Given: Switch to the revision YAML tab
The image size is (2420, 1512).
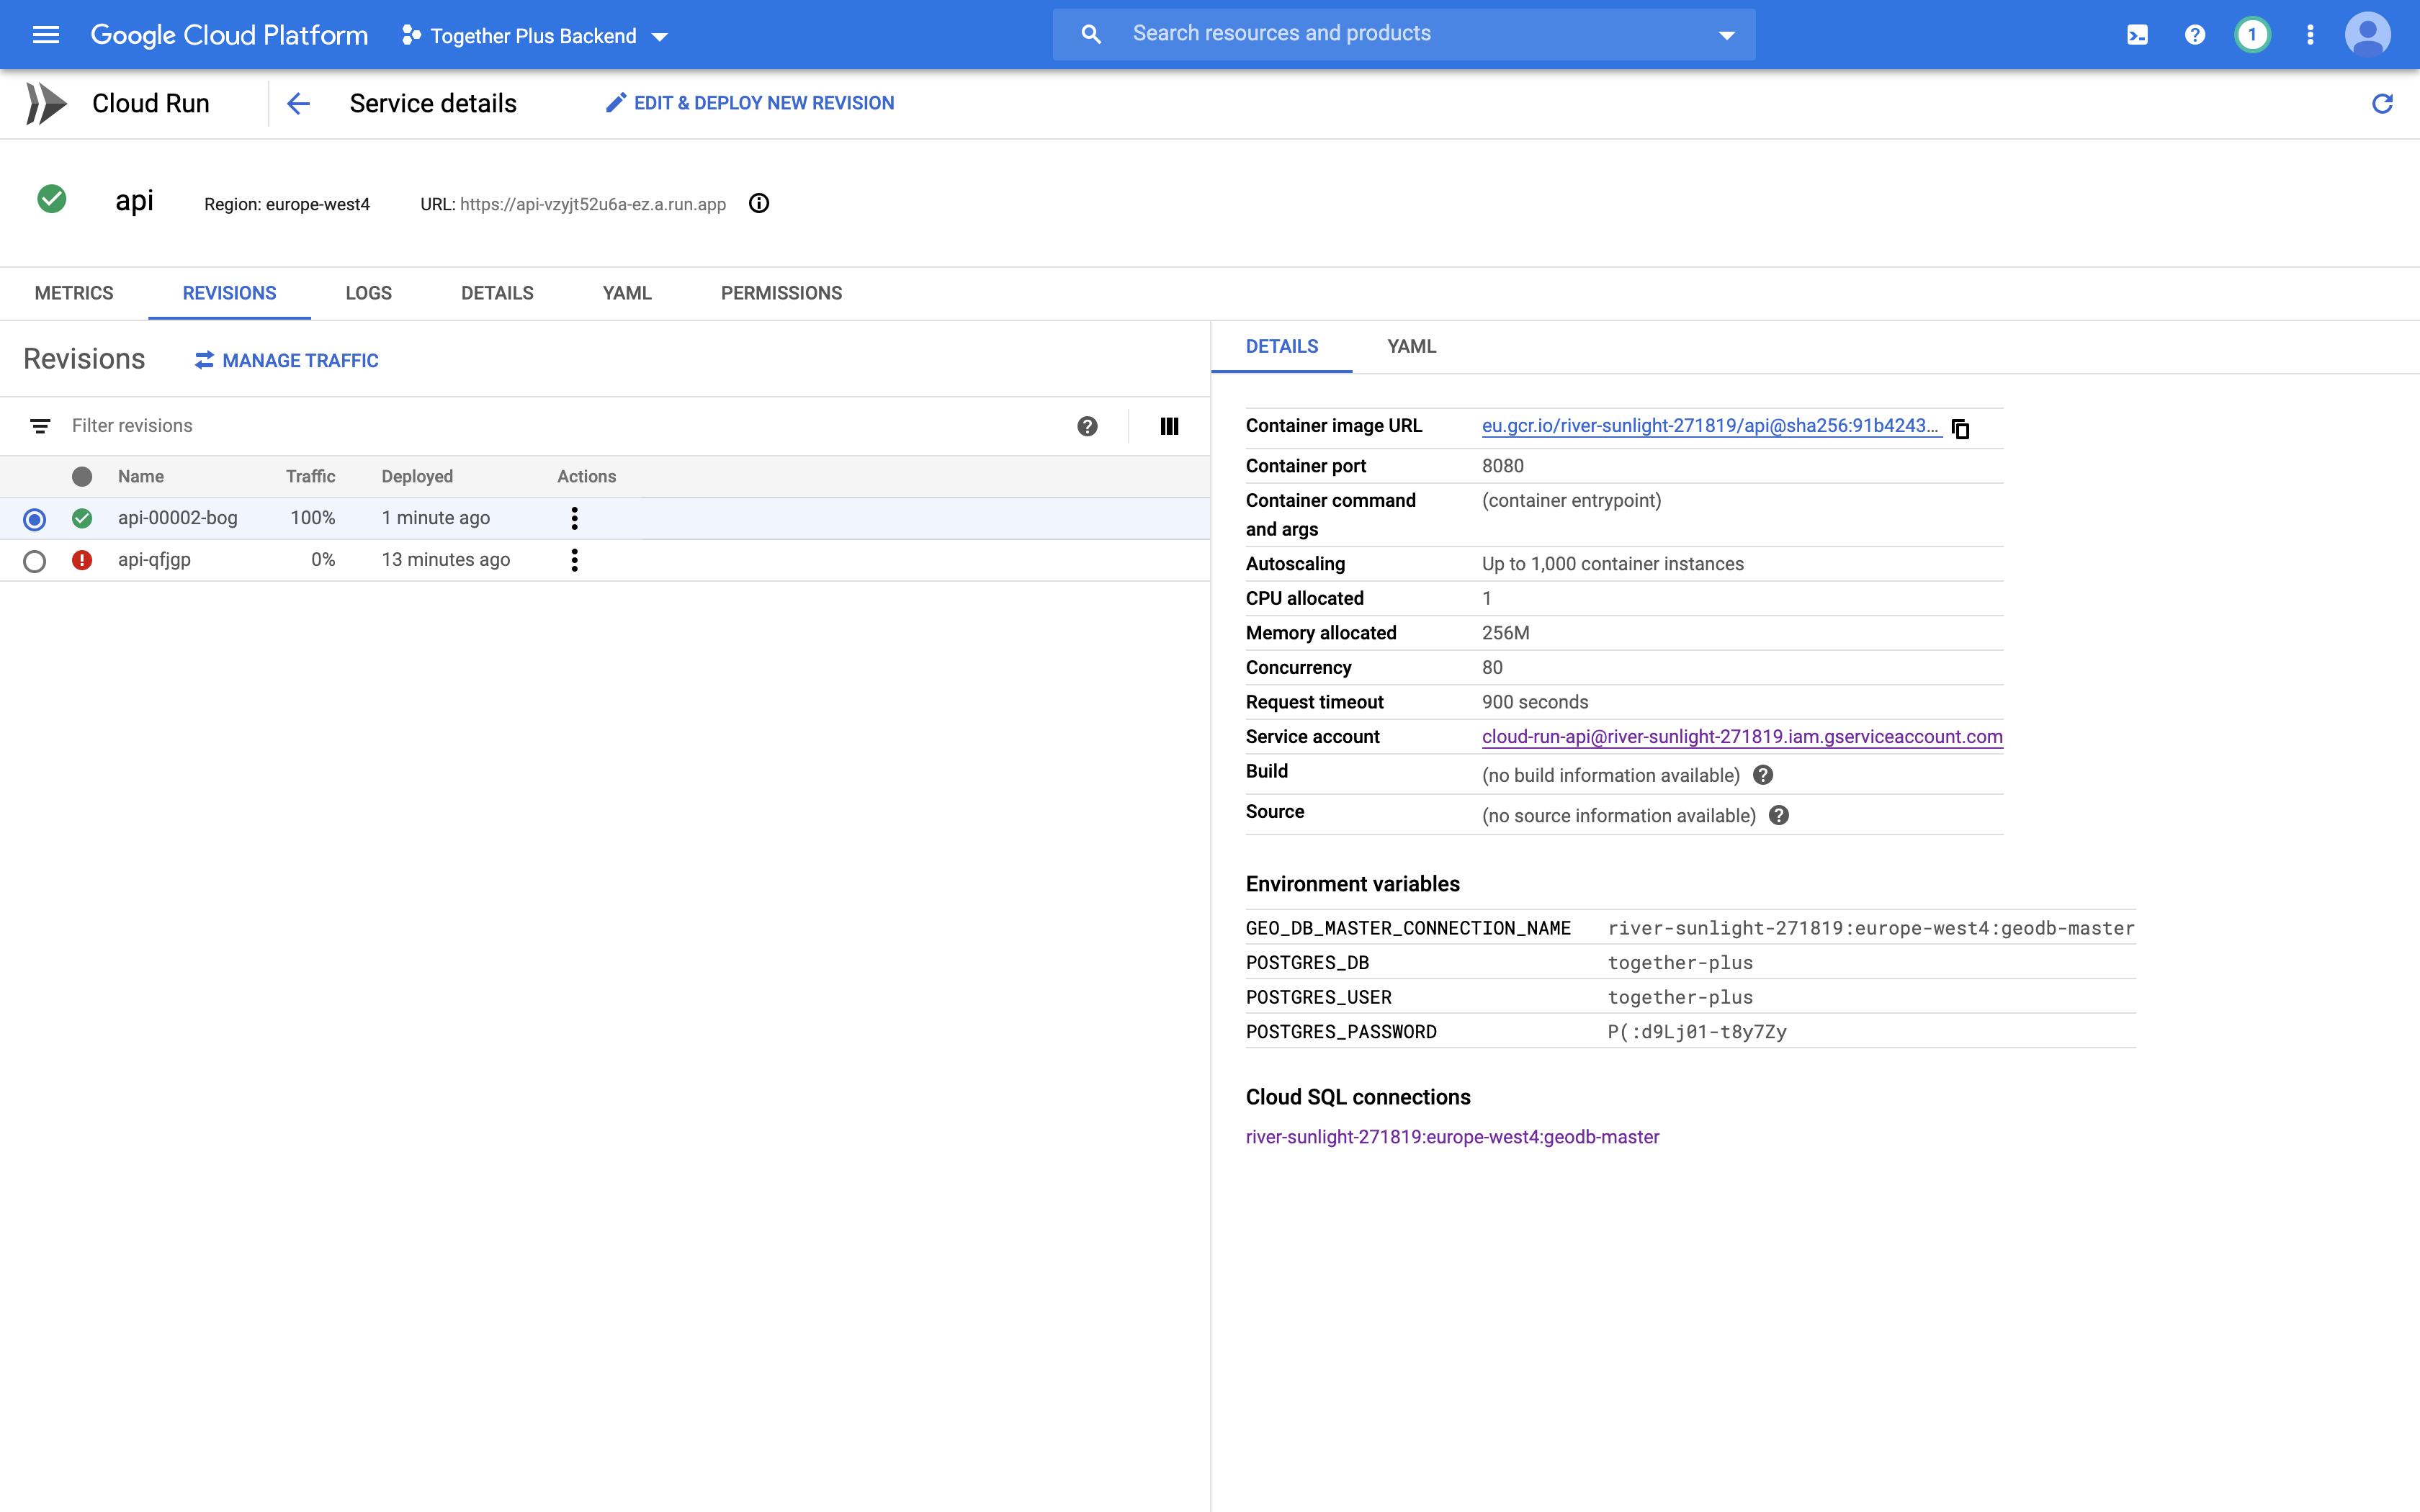Looking at the screenshot, I should coord(1411,347).
